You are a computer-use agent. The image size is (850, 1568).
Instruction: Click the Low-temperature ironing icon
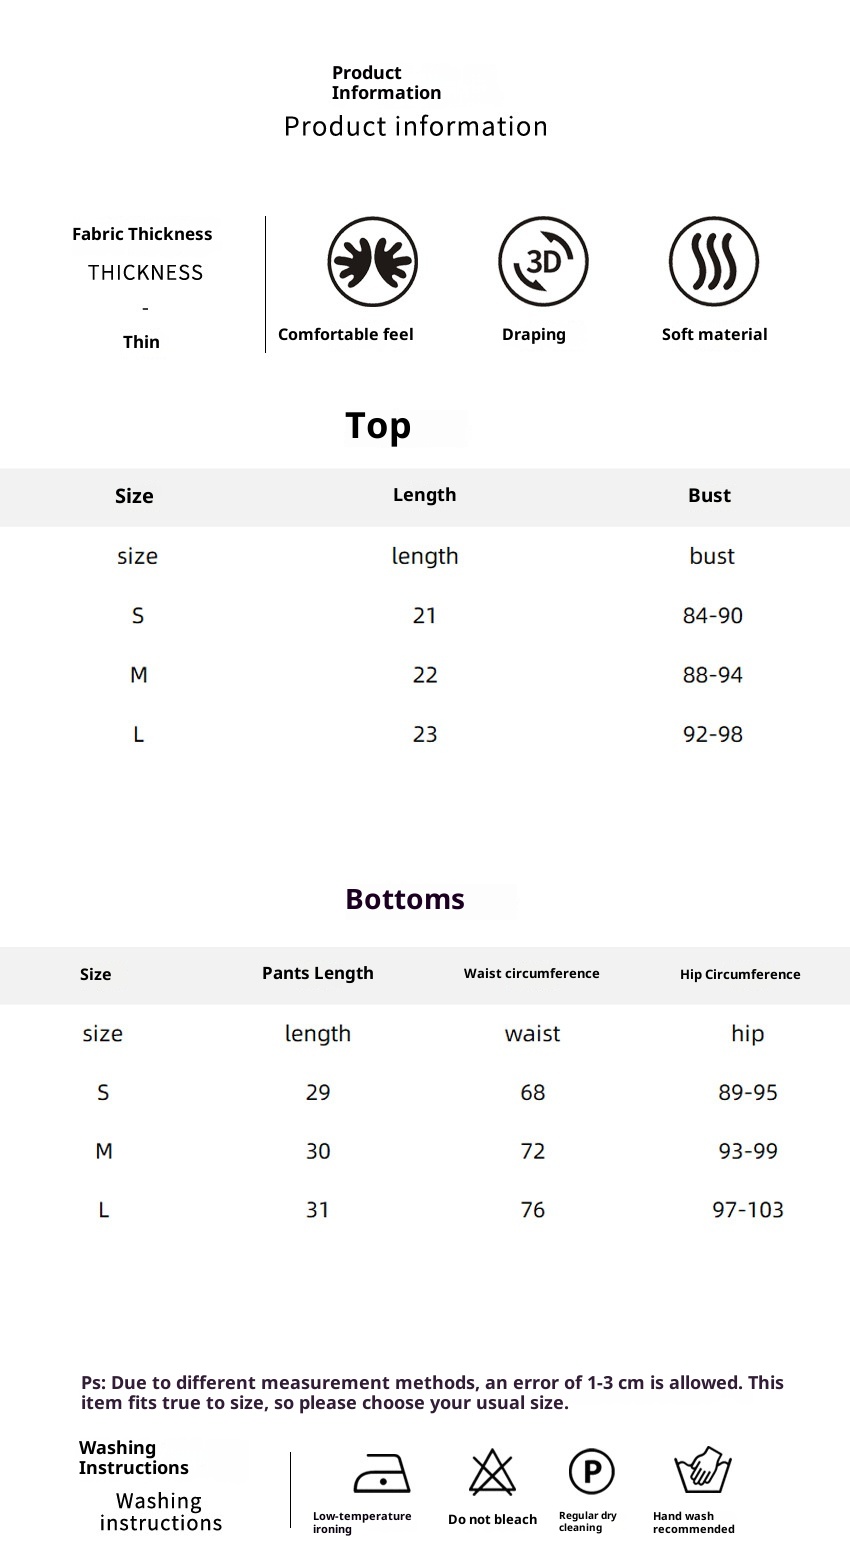coord(382,1473)
